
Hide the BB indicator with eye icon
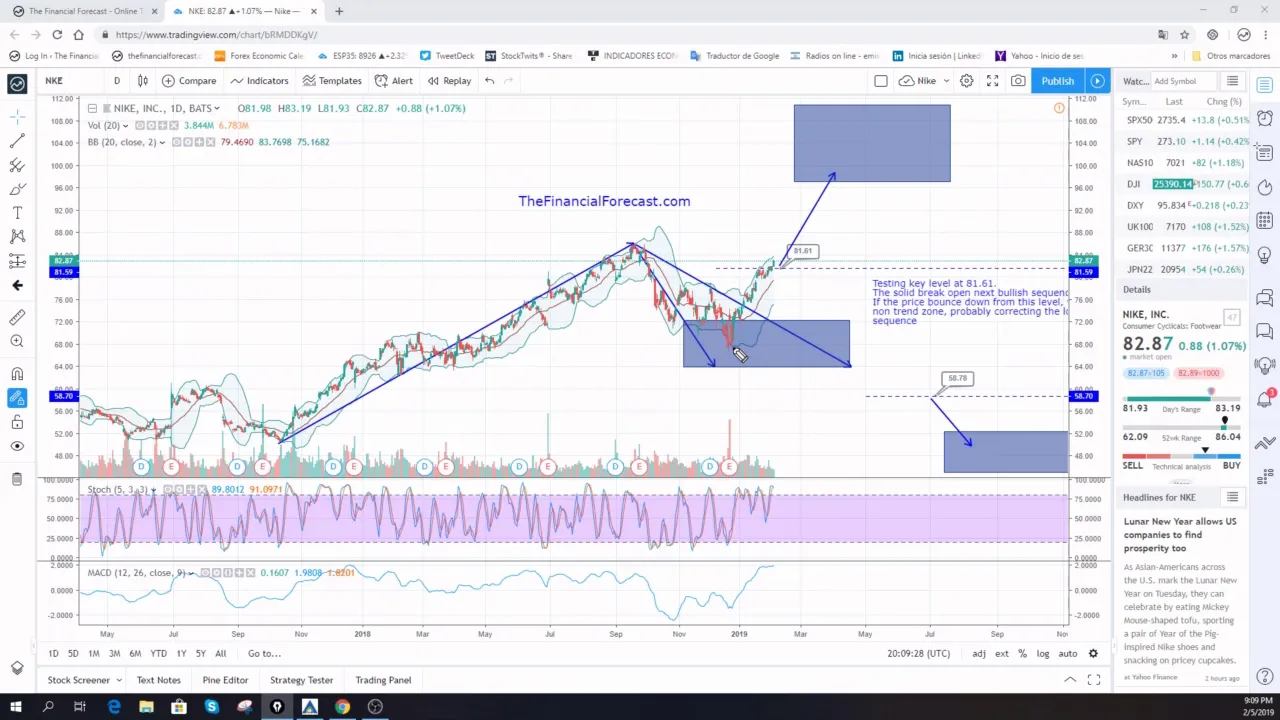(176, 142)
